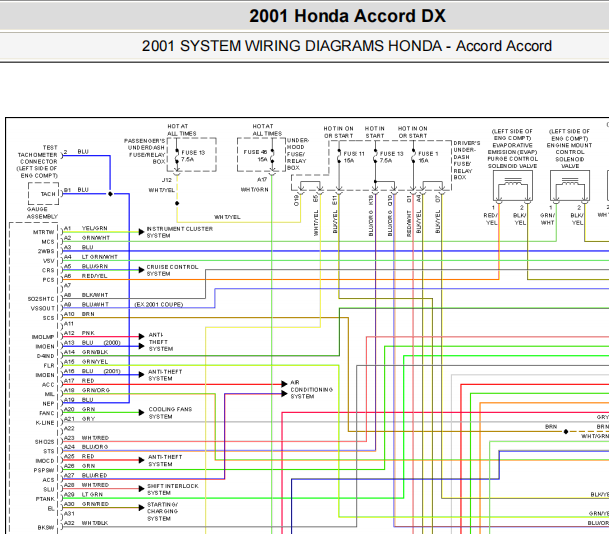This screenshot has width=609, height=534.
Task: Select the 'A4 LT GRN/WHT' pin row
Action: (x=90, y=257)
